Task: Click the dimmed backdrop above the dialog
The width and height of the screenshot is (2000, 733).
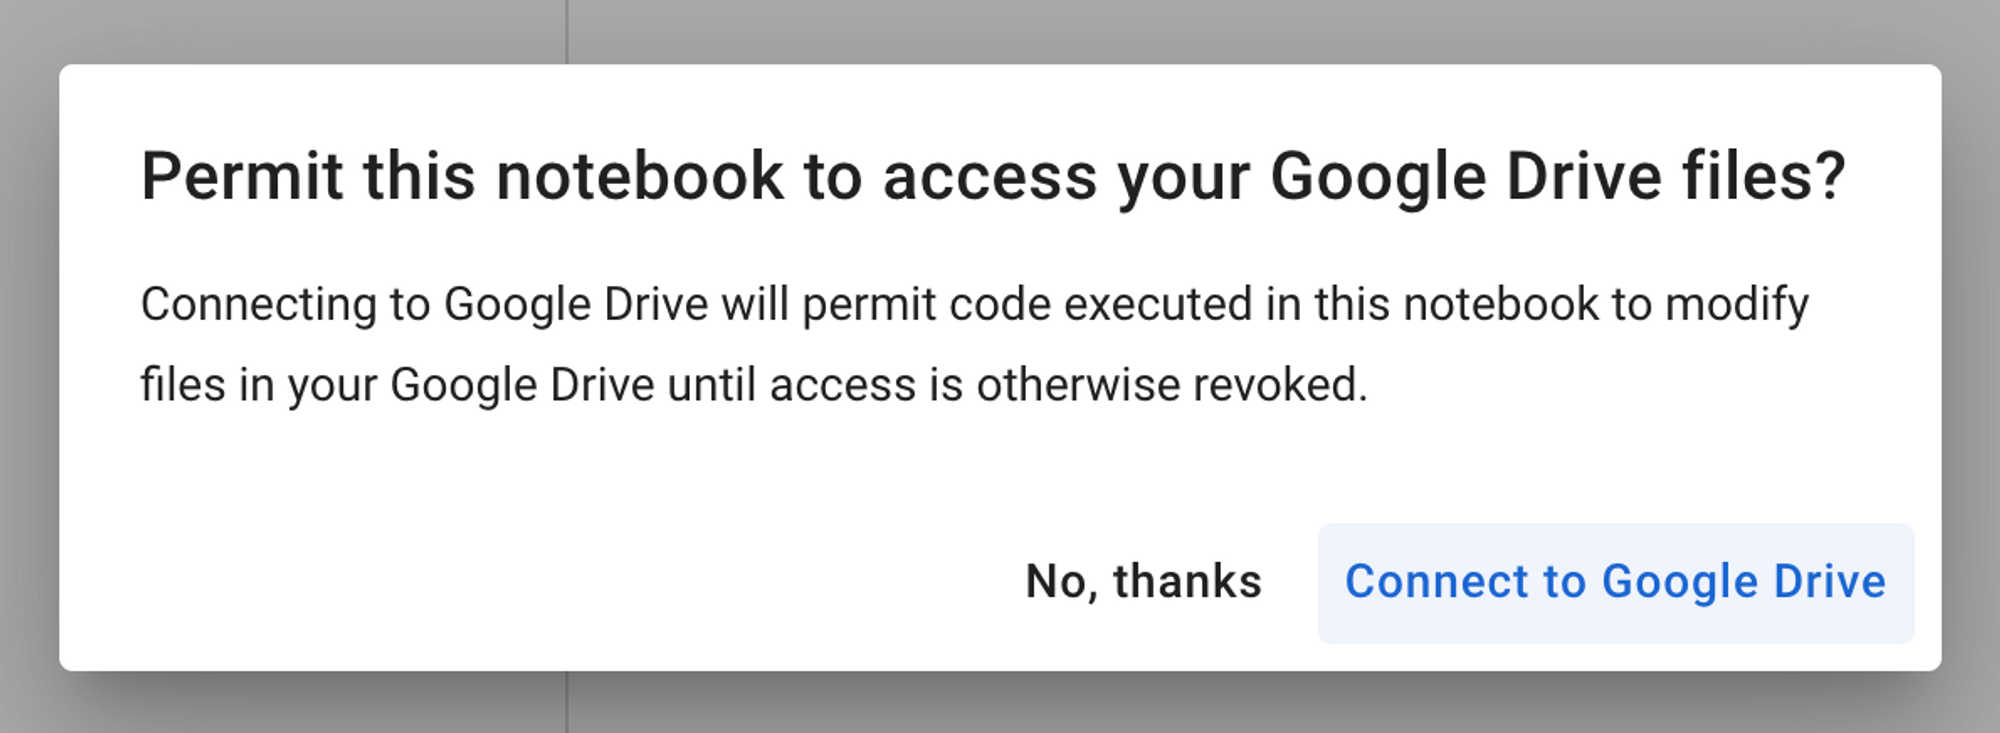Action: [x=1000, y=30]
